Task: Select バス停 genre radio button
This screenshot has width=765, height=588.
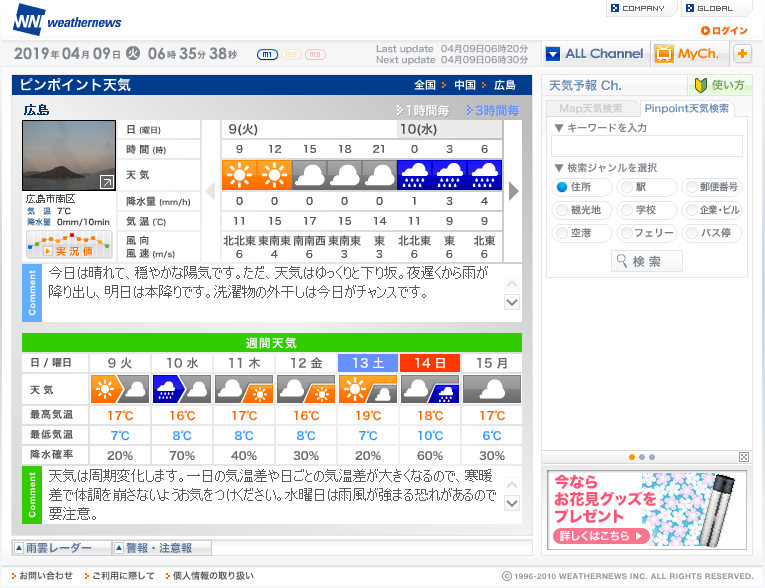Action: (692, 233)
